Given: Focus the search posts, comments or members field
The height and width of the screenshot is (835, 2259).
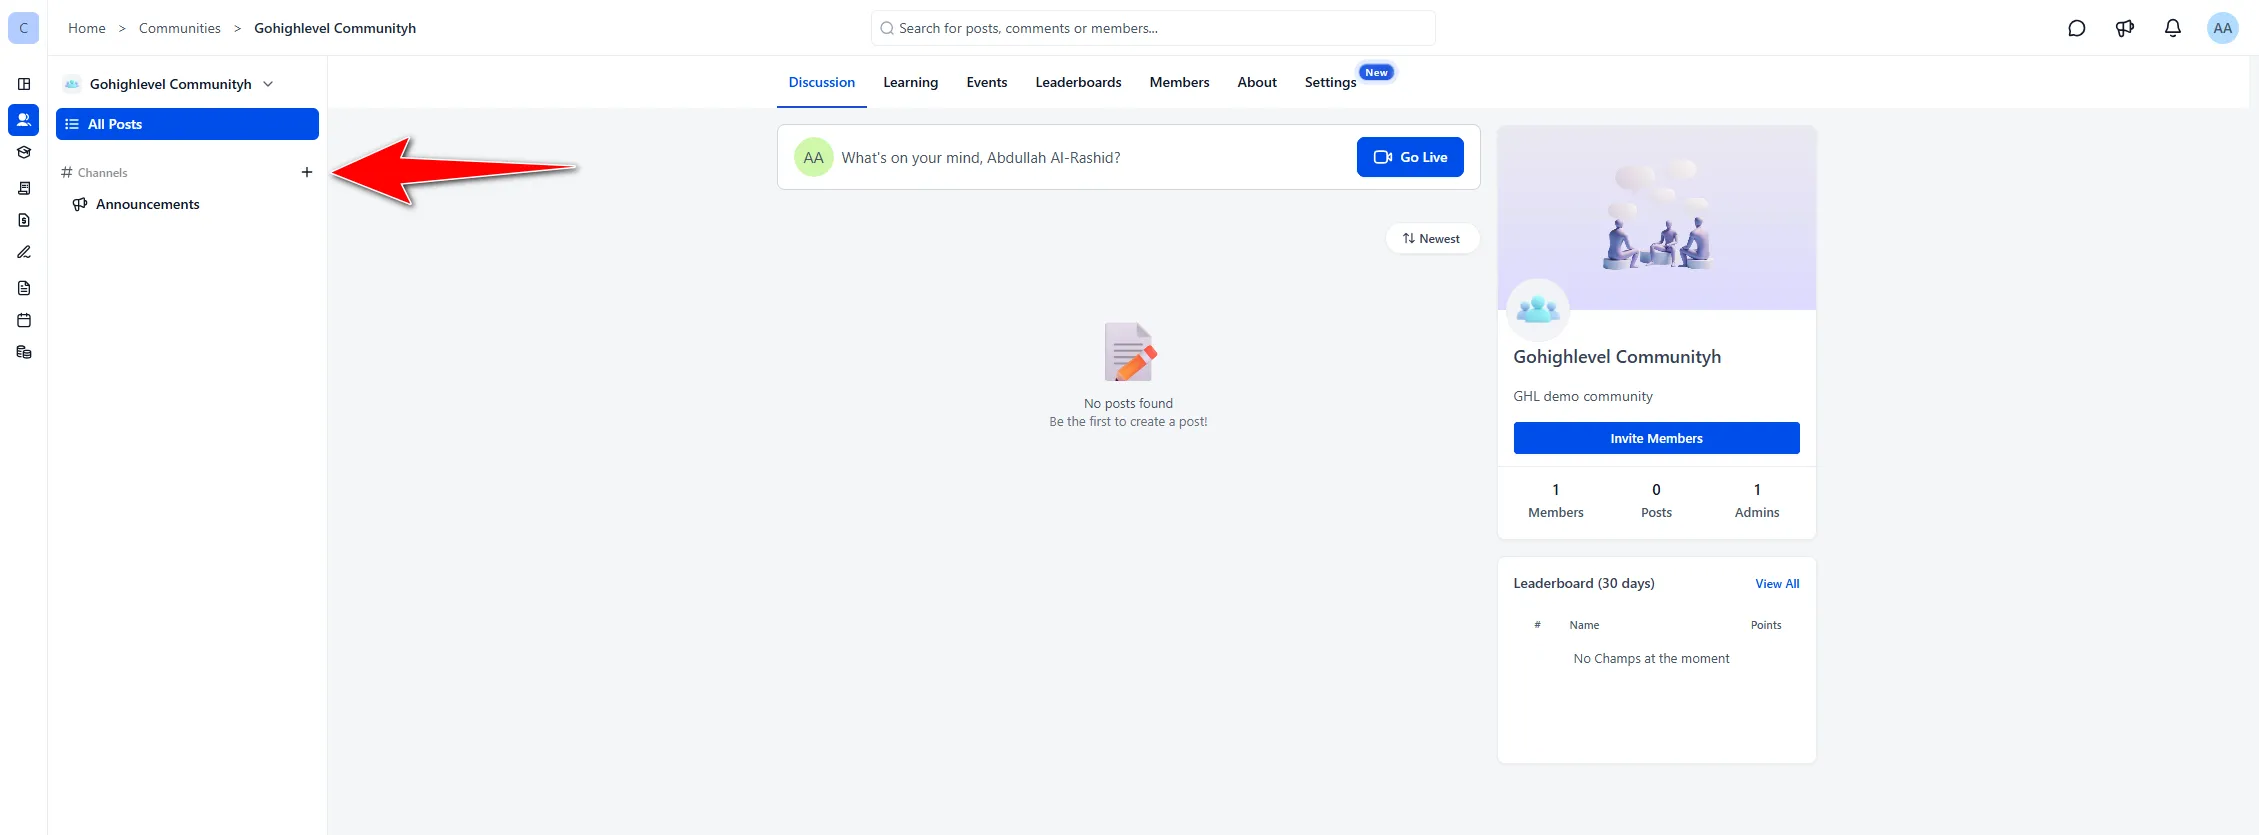Looking at the screenshot, I should tap(1153, 28).
